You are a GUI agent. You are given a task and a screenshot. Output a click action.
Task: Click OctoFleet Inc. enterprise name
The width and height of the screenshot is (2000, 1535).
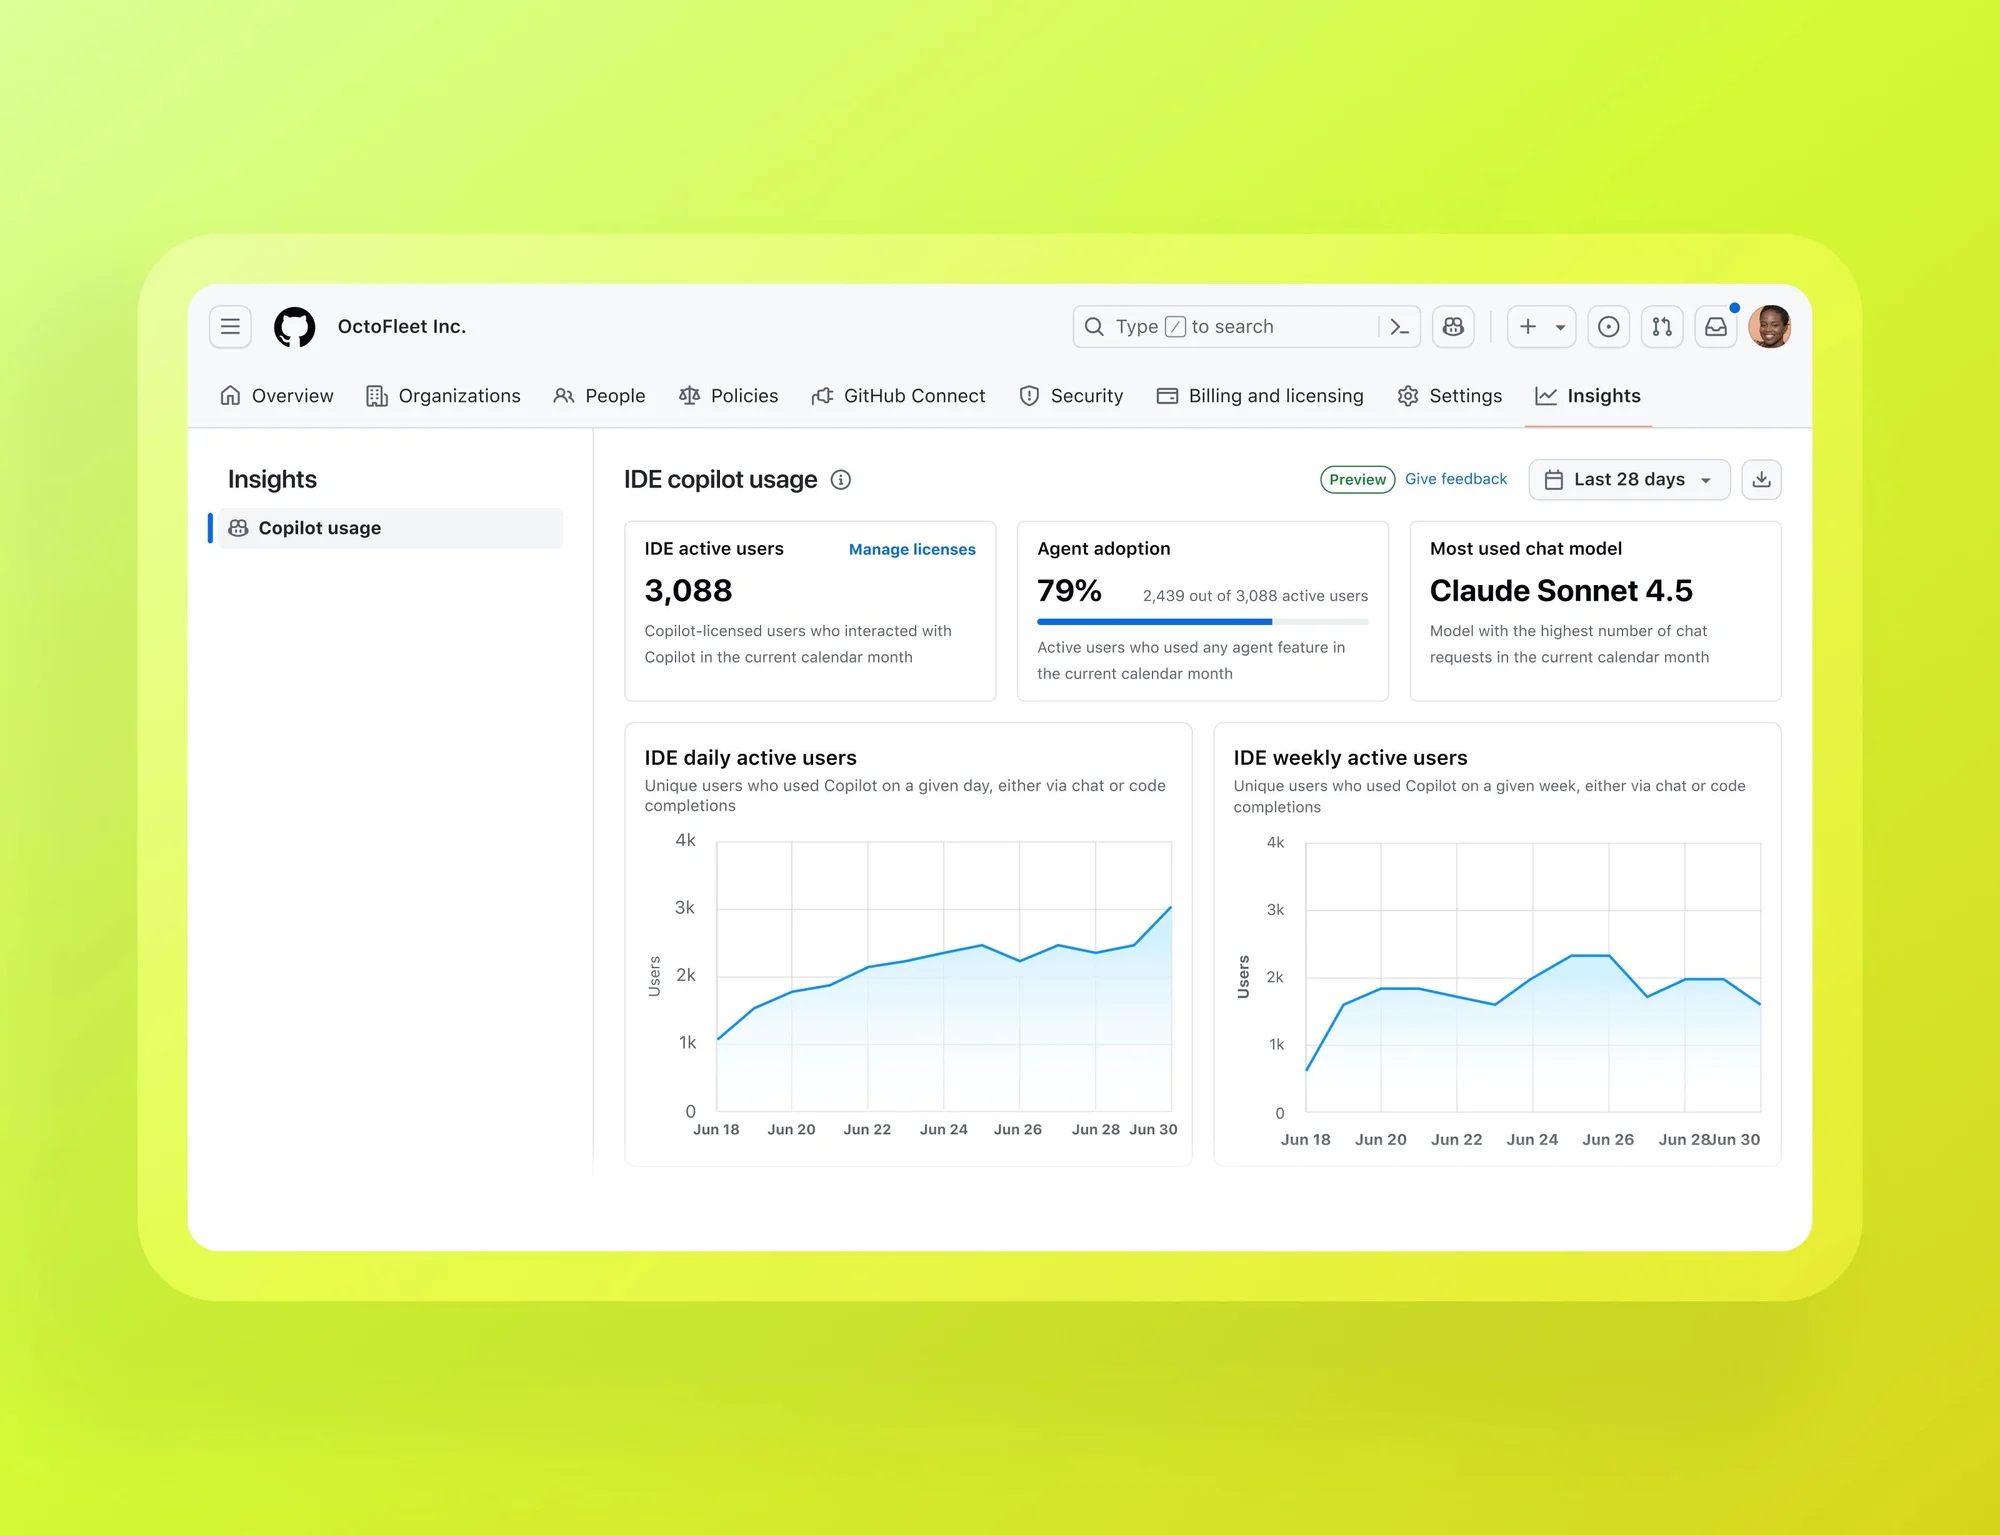coord(402,327)
